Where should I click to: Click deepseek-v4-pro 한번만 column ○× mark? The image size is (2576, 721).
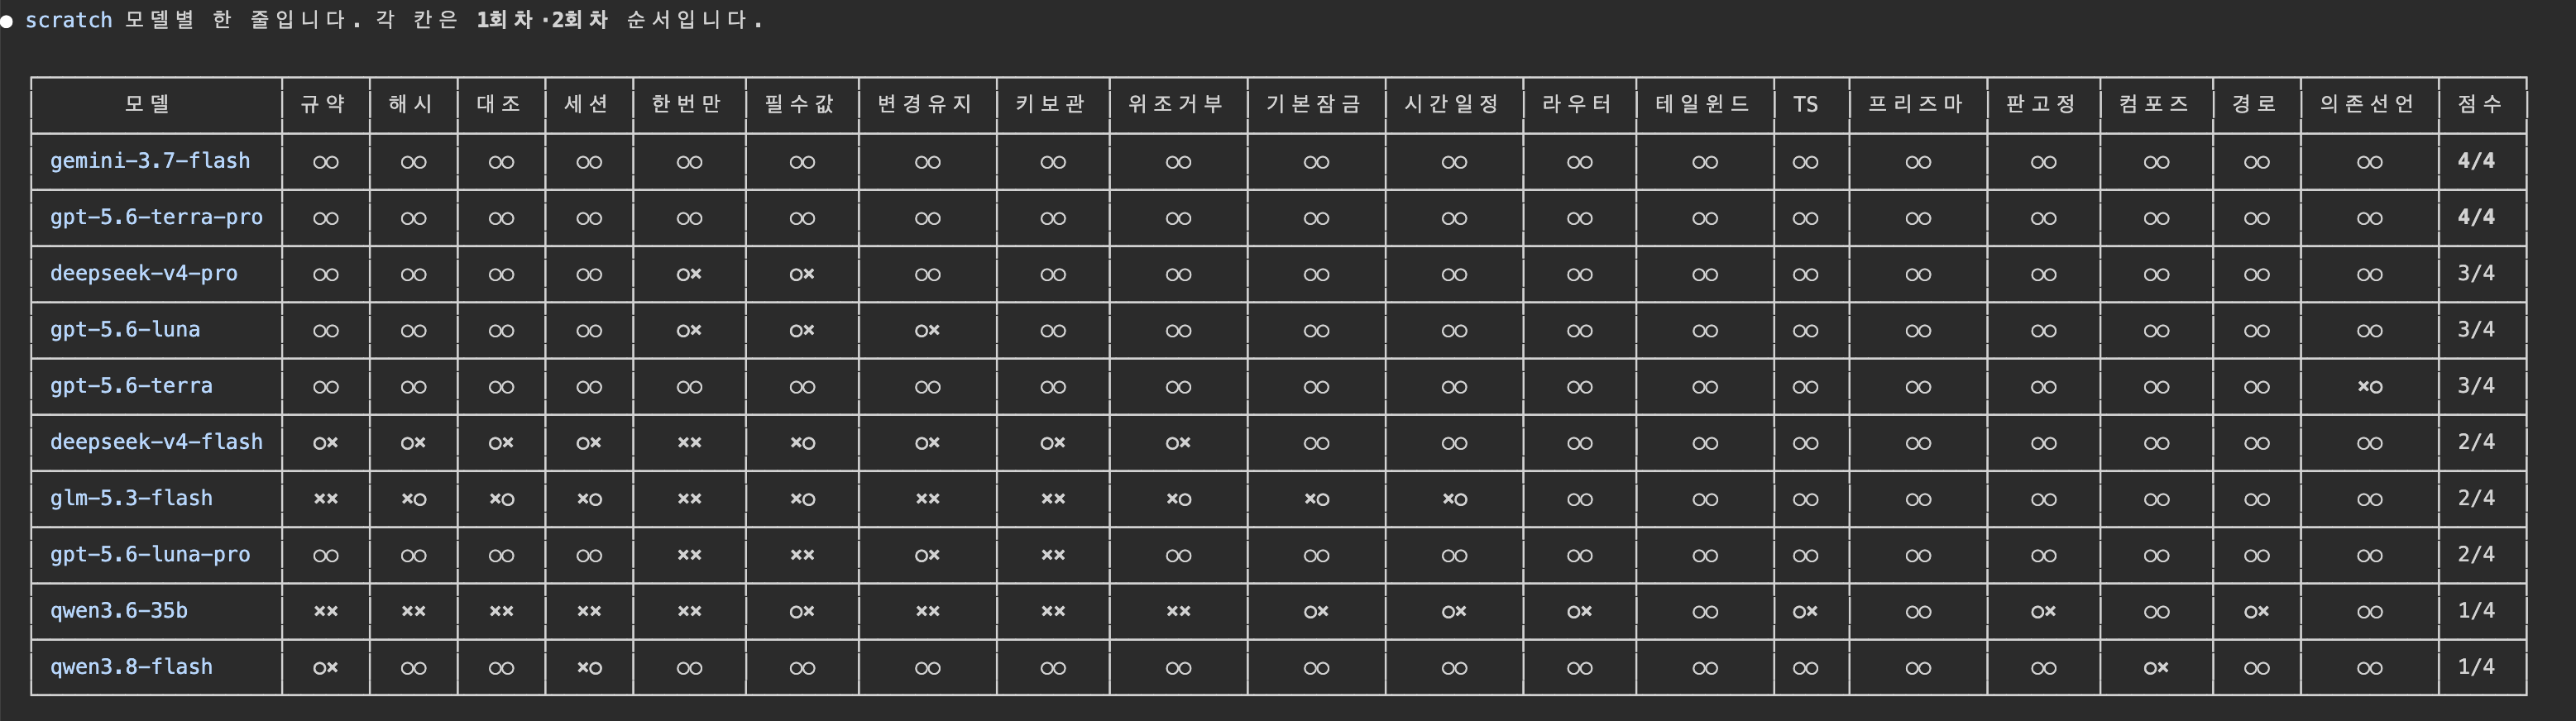click(x=689, y=273)
